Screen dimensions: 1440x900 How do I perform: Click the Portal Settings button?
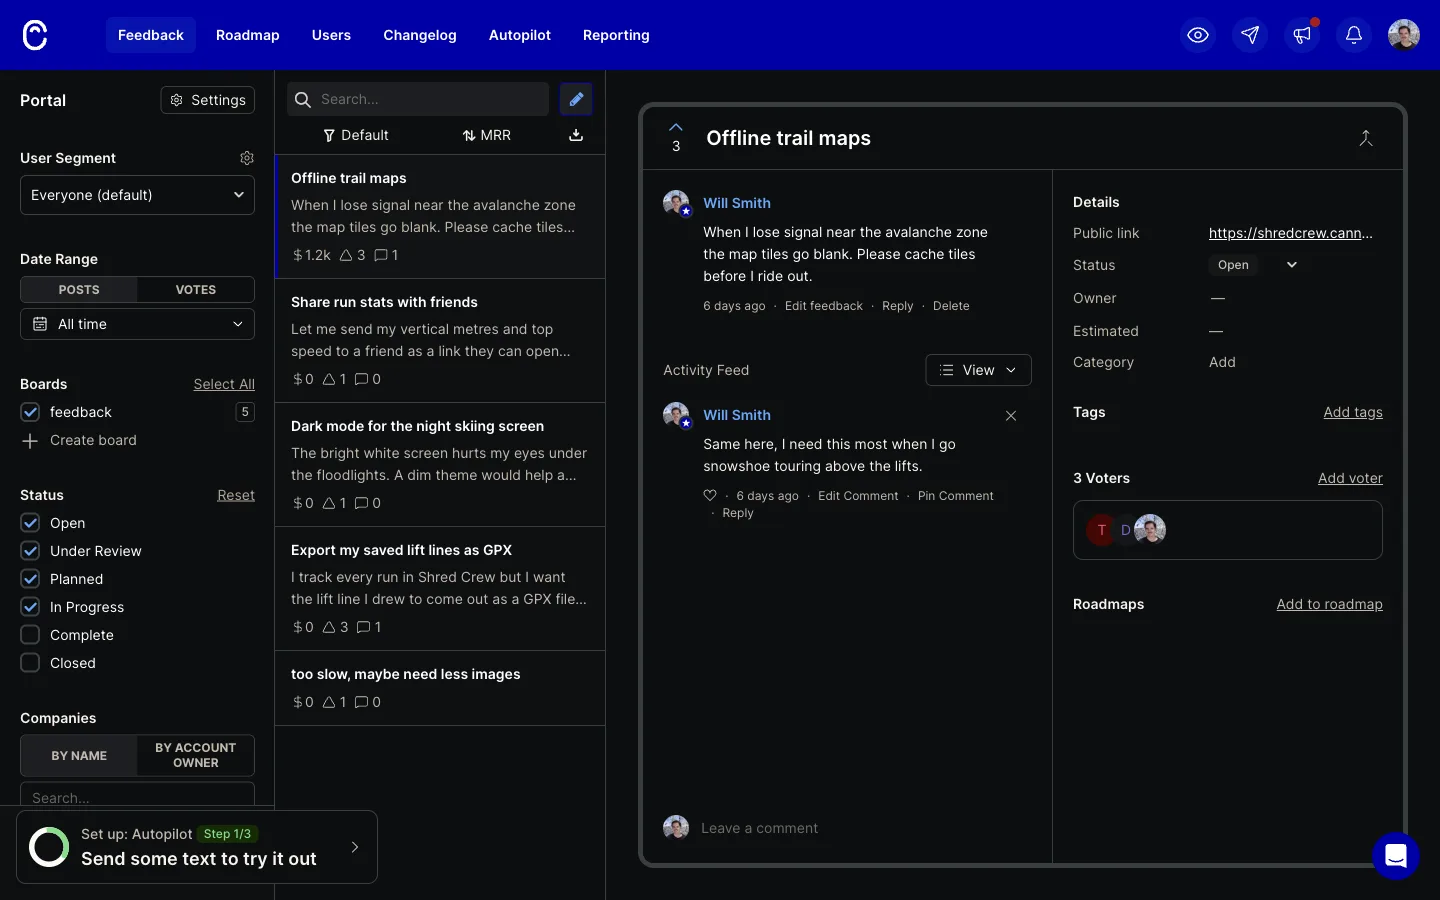(208, 100)
